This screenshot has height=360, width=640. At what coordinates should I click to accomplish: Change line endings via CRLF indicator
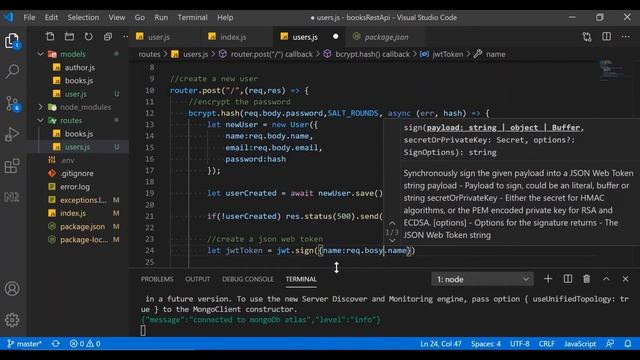(x=547, y=344)
